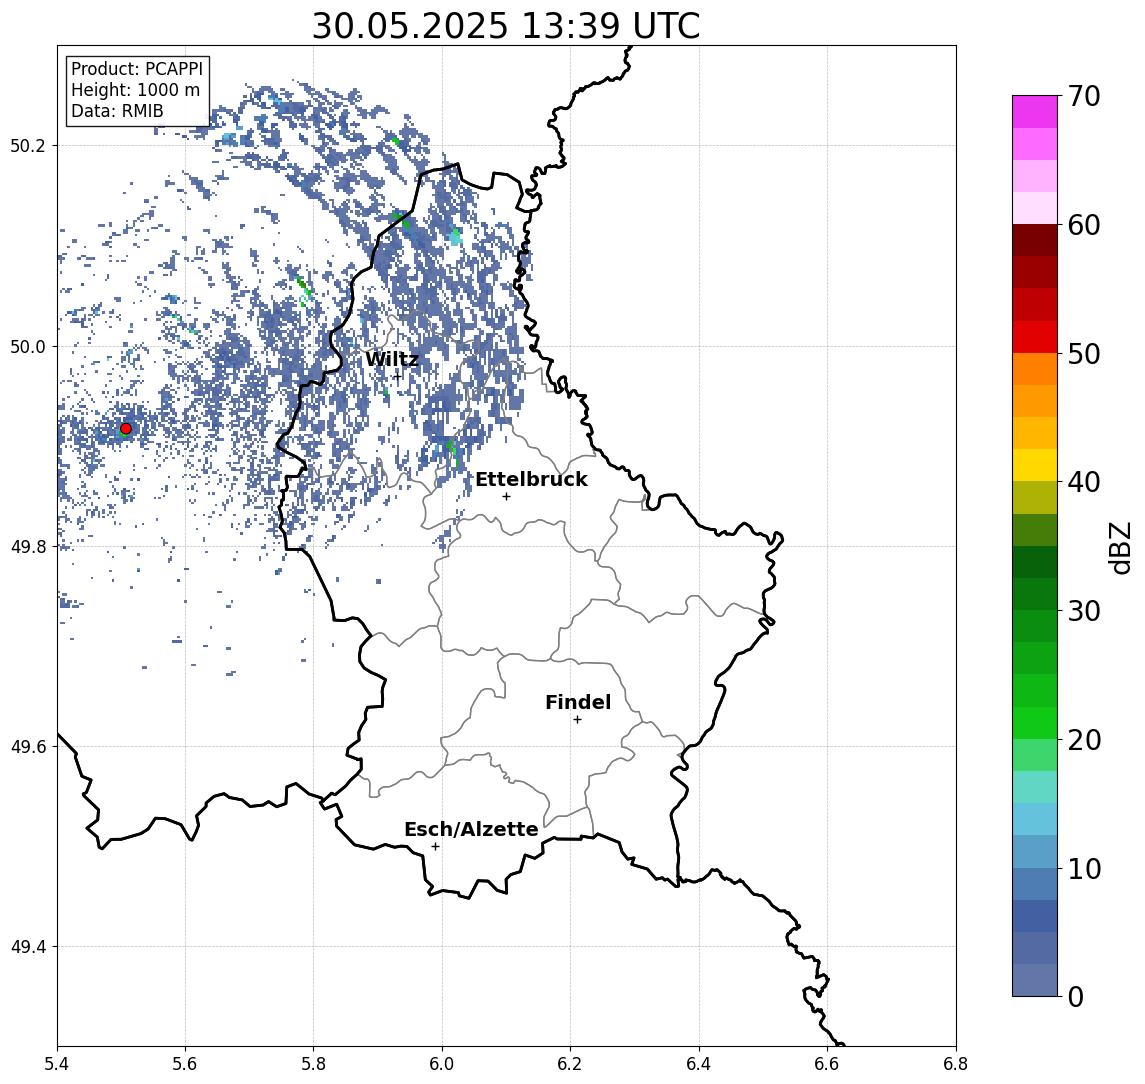Click the 50 value on colorbar

click(x=1083, y=354)
